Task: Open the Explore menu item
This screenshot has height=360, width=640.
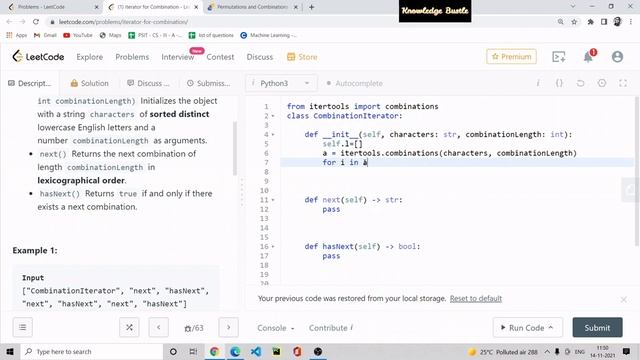Action: click(x=89, y=57)
